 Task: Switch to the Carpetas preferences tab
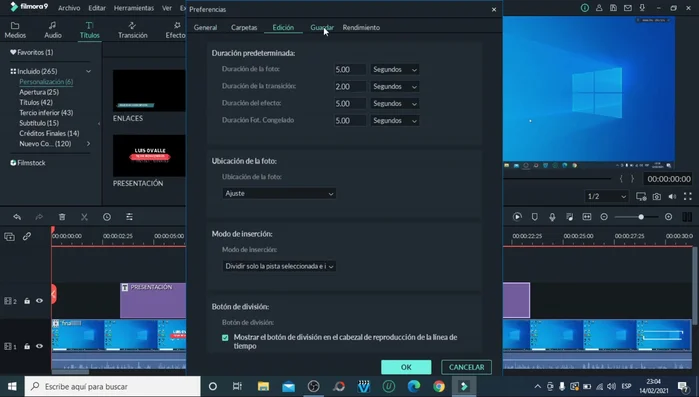[x=244, y=27]
